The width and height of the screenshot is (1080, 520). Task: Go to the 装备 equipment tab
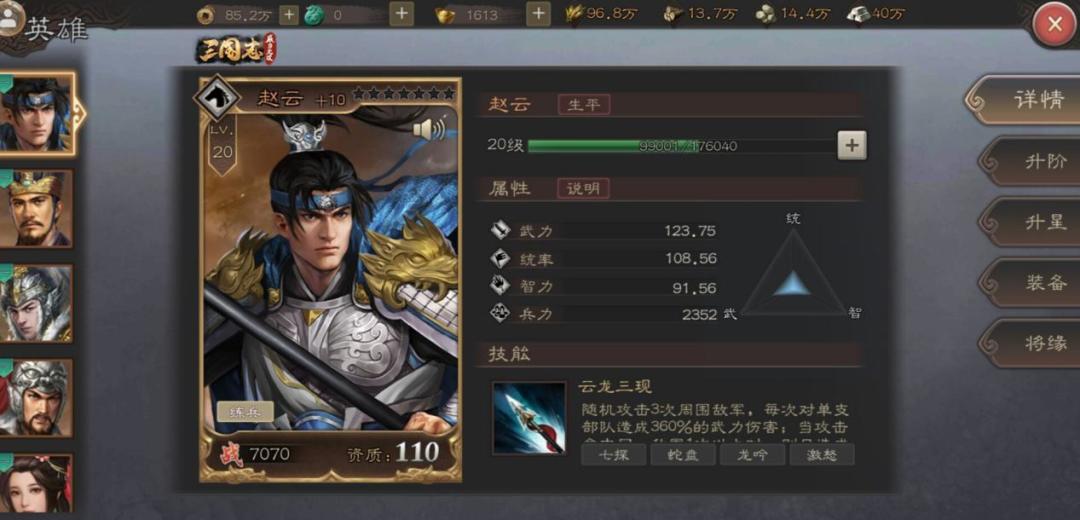(1031, 282)
